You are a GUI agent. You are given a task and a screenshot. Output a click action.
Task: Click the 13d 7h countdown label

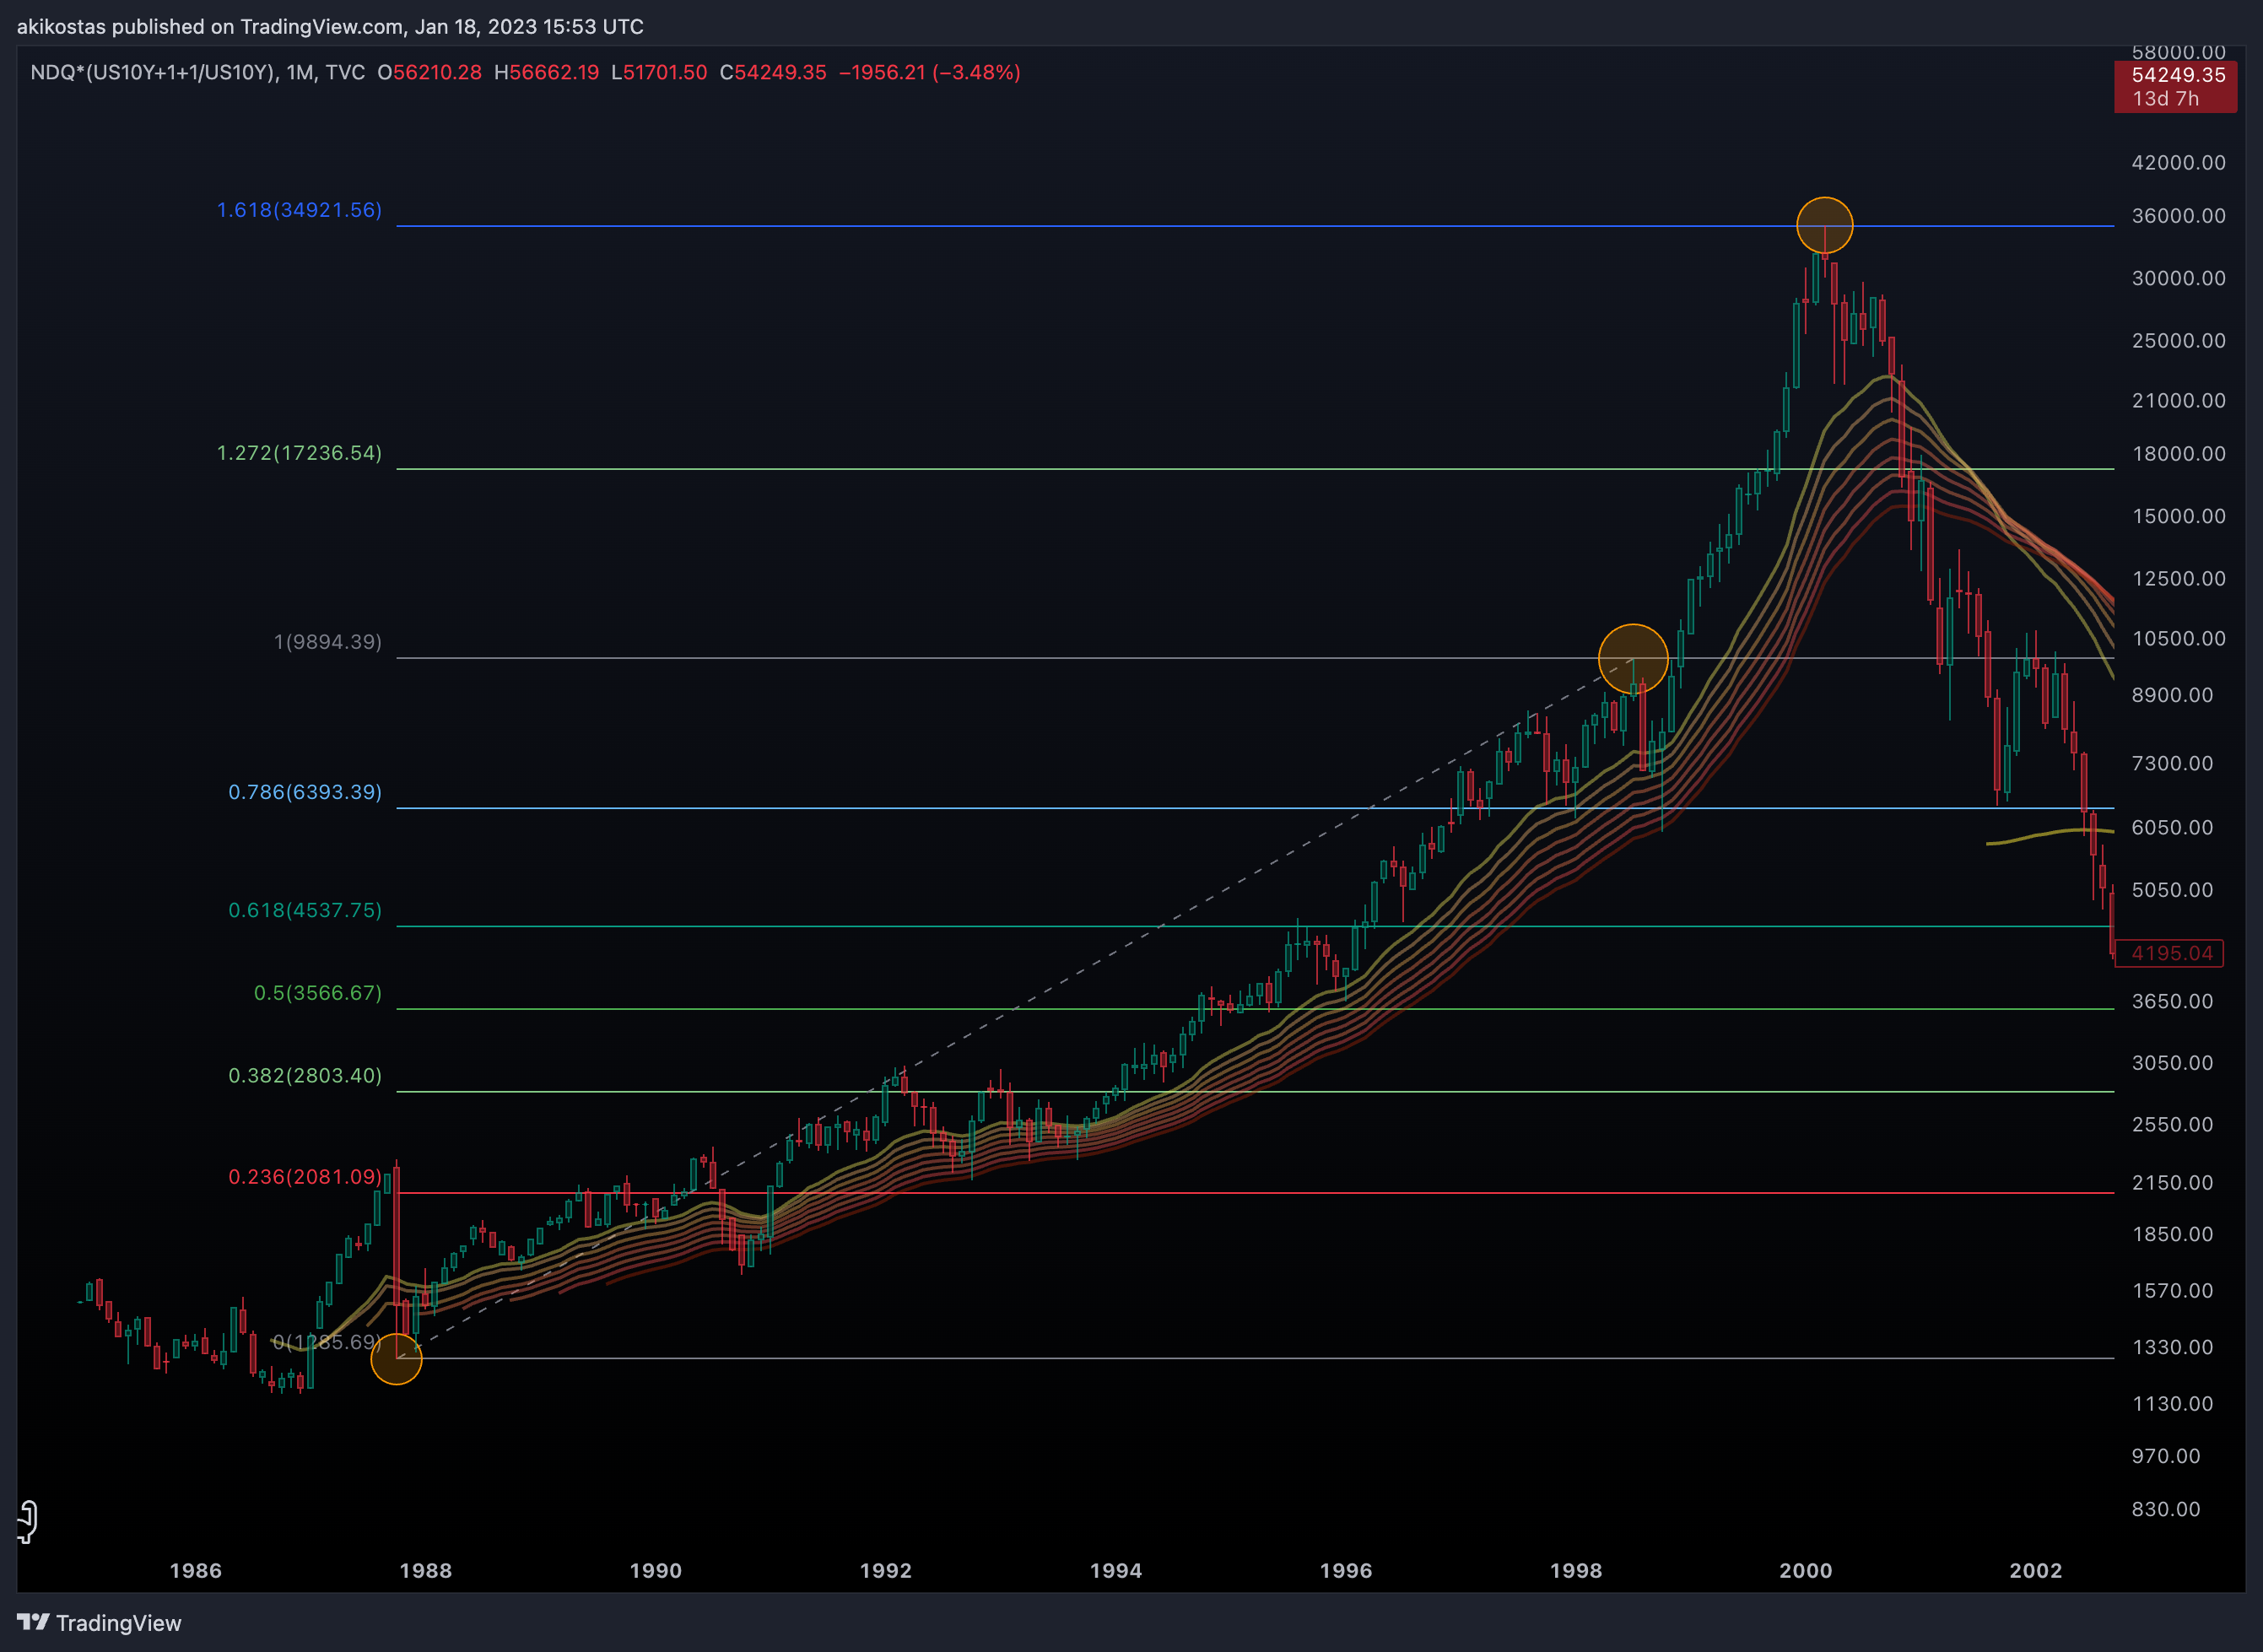(x=2165, y=99)
